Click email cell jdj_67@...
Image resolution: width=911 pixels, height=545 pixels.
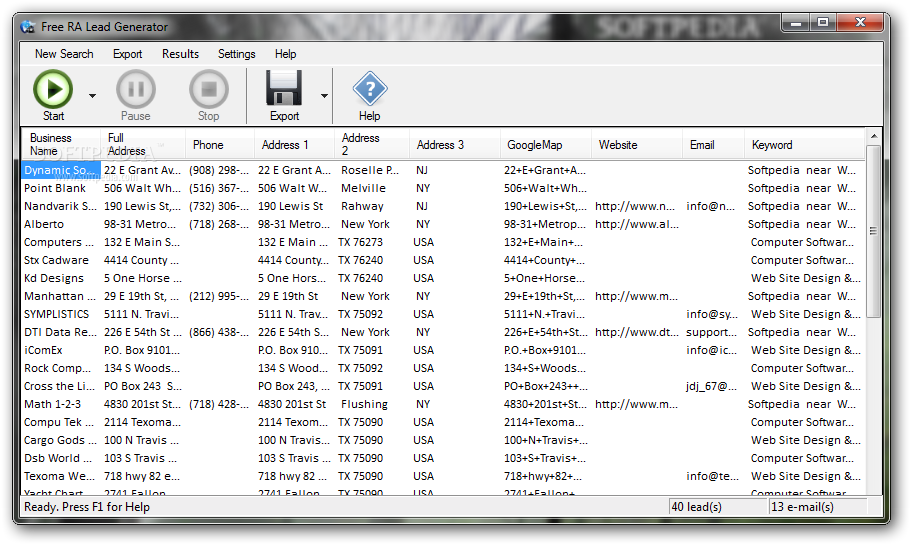pos(711,386)
